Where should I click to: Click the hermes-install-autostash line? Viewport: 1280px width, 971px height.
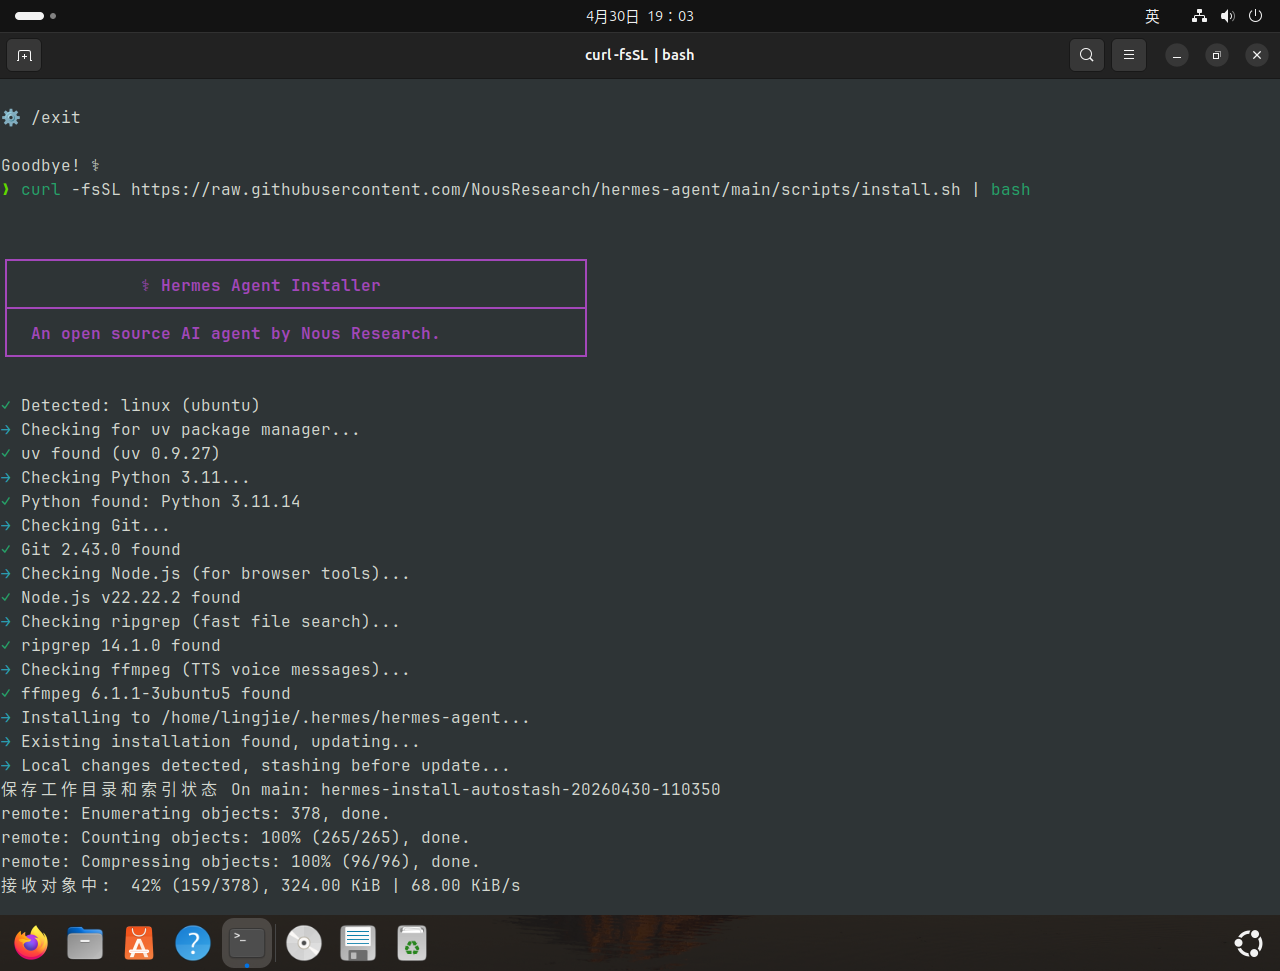point(361,789)
